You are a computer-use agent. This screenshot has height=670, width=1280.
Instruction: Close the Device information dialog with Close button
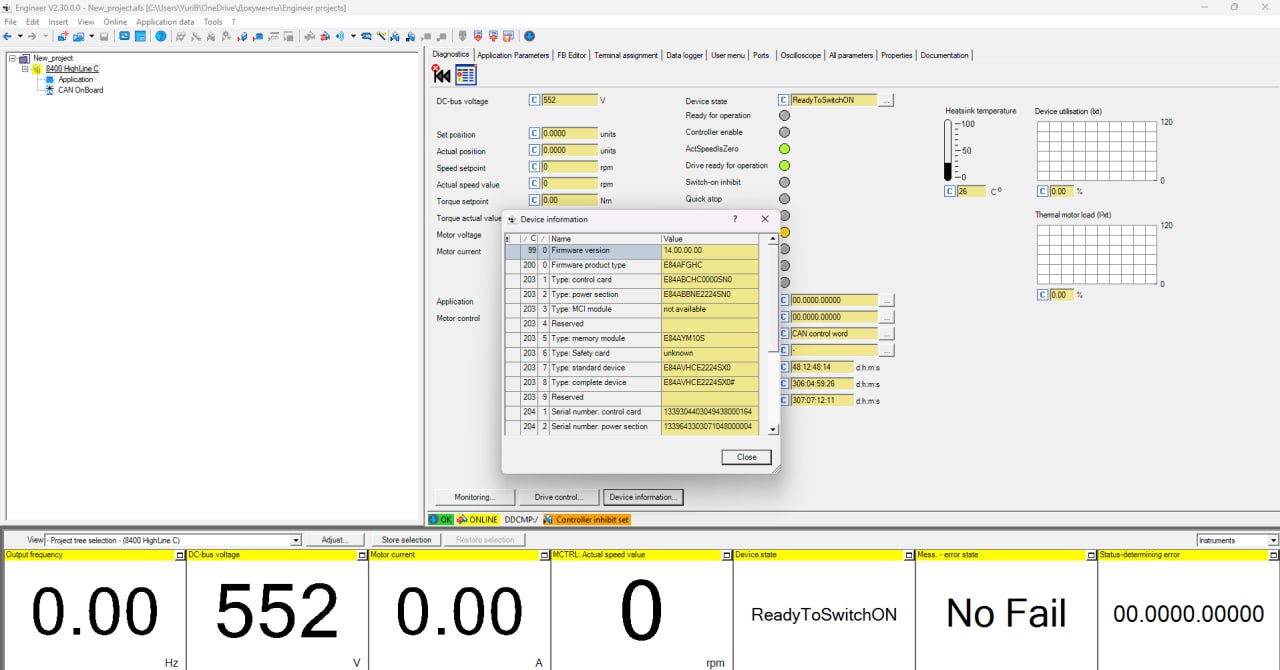click(x=746, y=457)
